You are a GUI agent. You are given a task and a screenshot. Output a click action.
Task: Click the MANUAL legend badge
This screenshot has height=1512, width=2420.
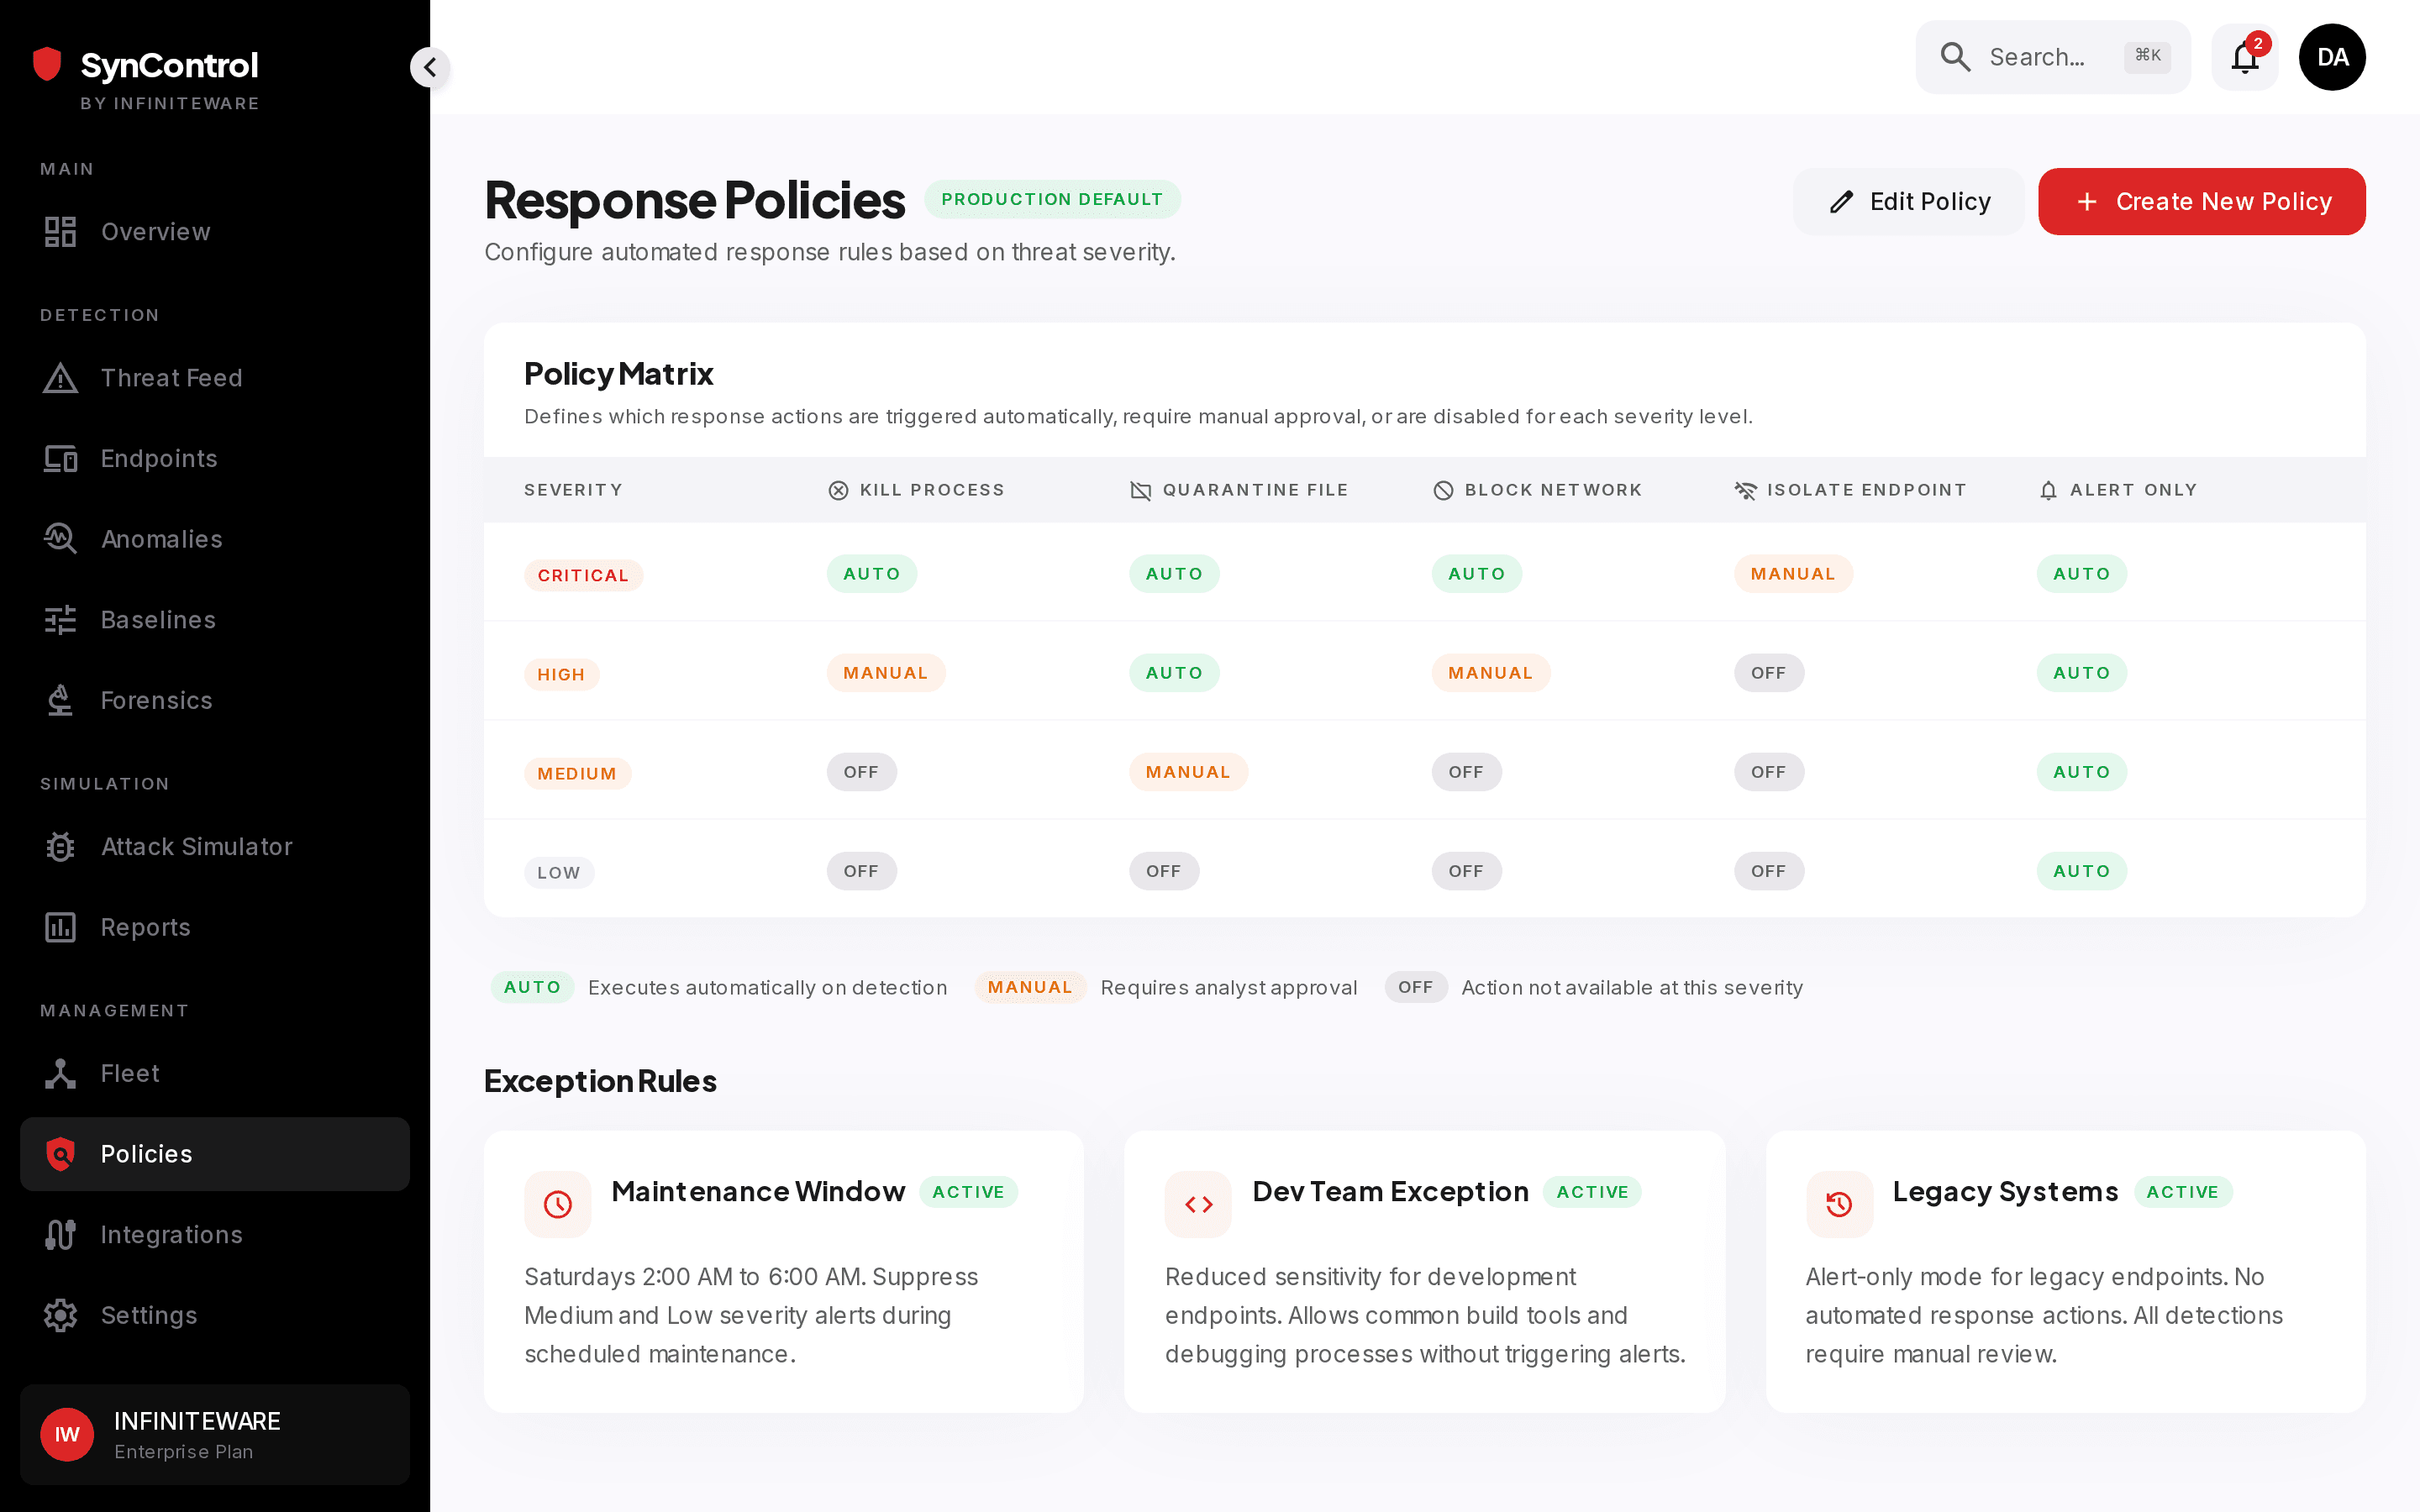coord(1030,987)
